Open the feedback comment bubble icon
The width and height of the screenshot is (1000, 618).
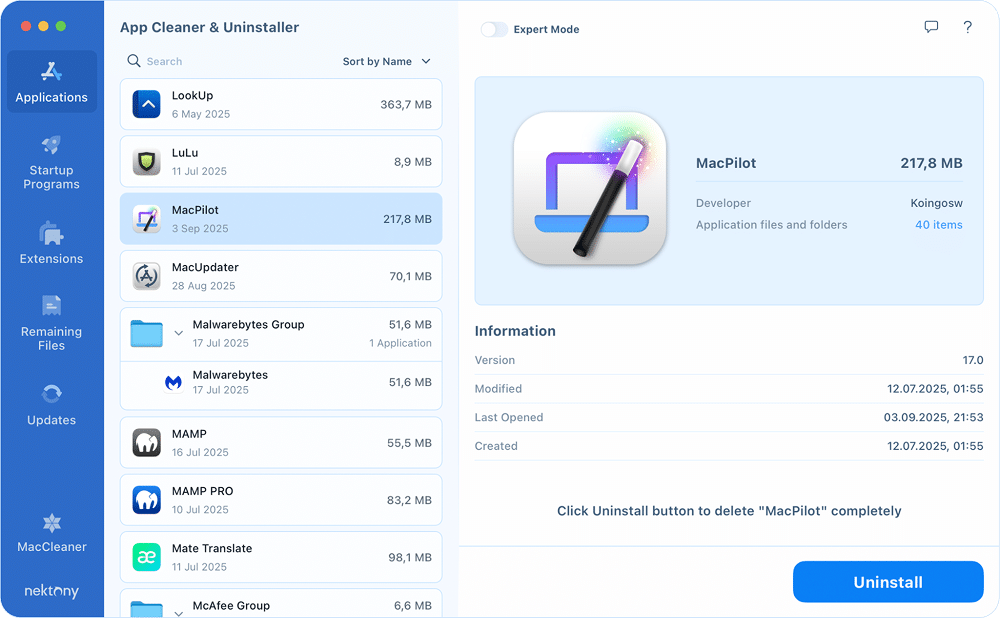[931, 27]
